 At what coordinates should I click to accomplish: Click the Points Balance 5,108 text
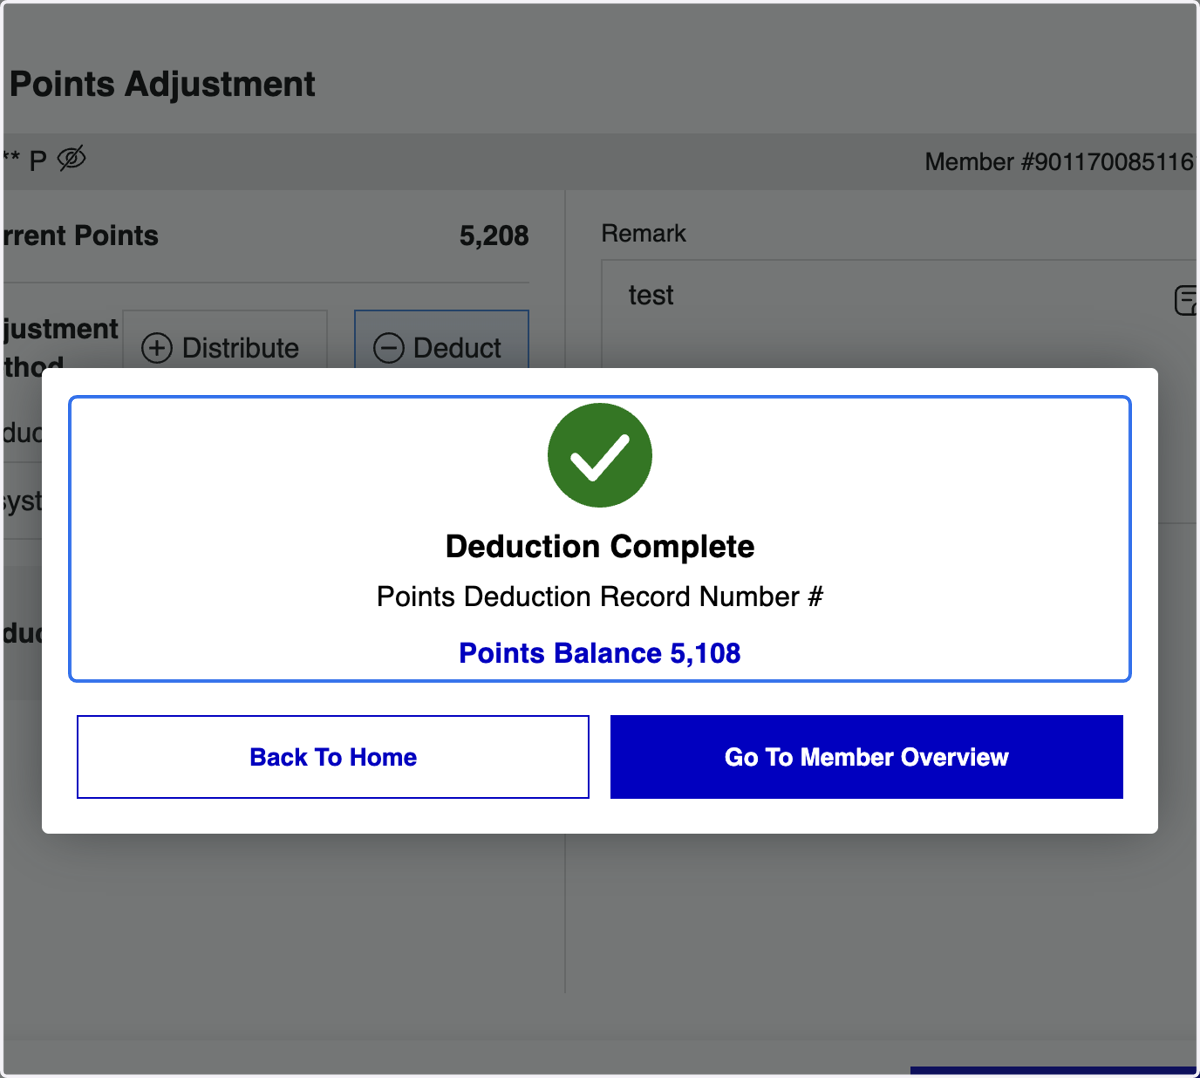point(600,653)
